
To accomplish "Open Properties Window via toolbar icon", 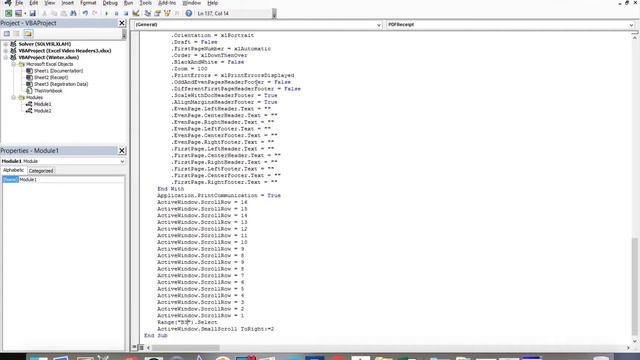I will pyautogui.click(x=158, y=13).
